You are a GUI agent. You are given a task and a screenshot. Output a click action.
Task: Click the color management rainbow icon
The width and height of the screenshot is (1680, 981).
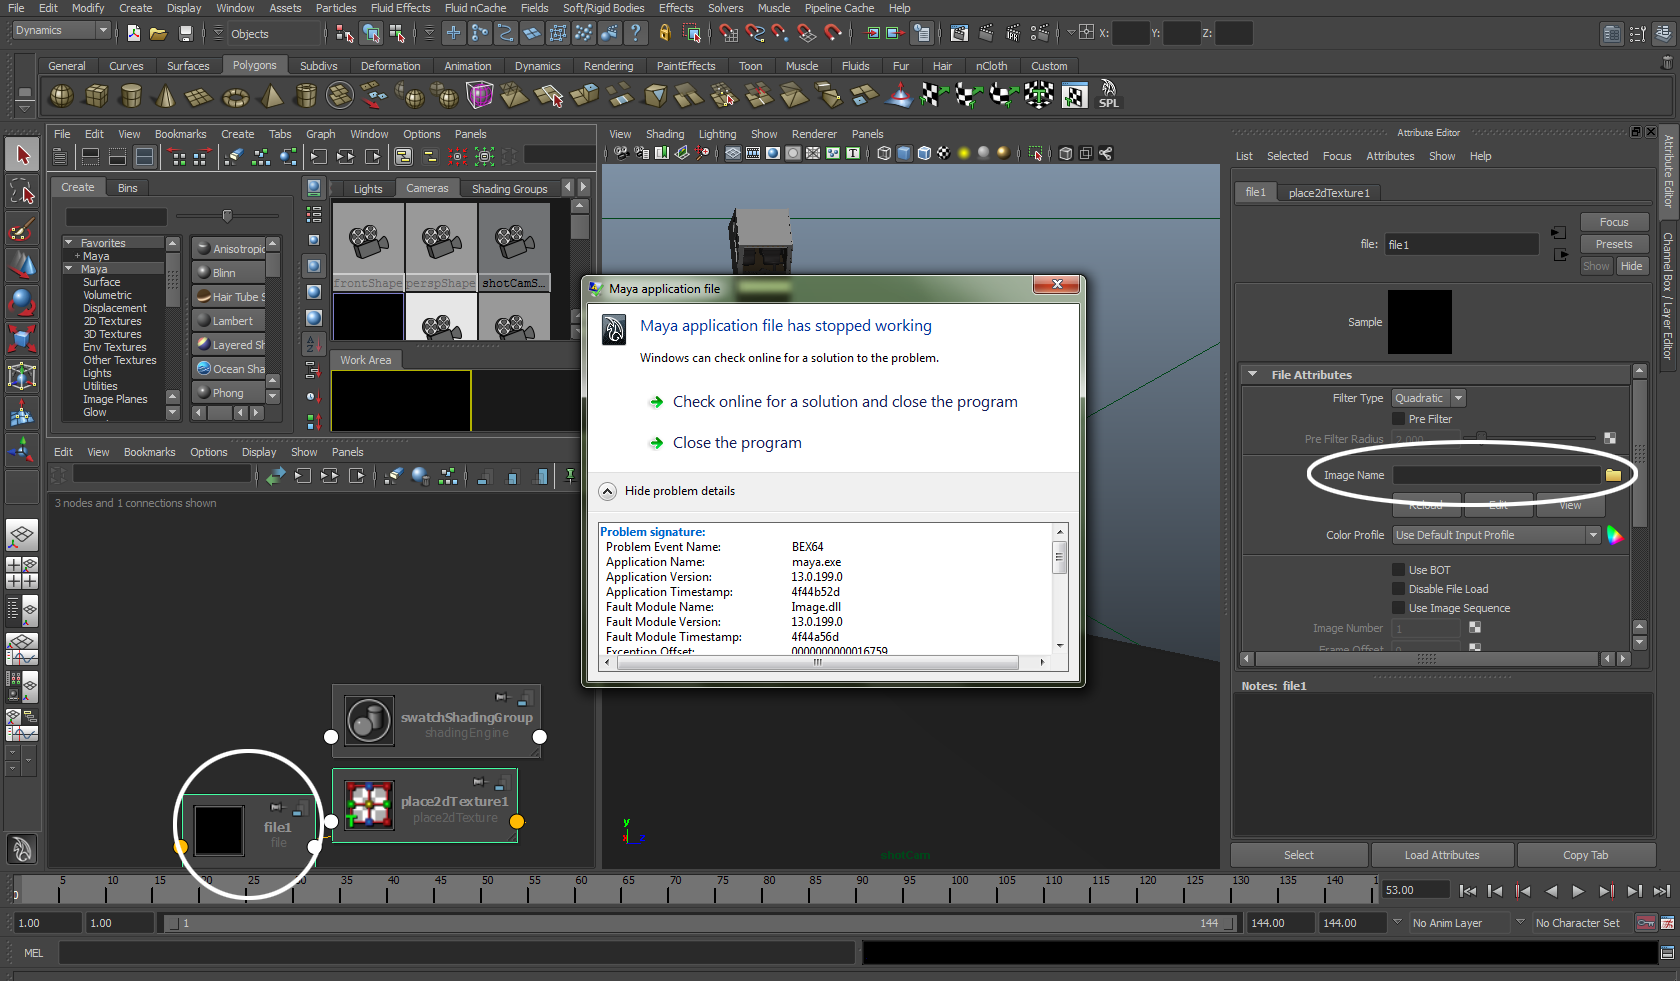[x=1614, y=535]
